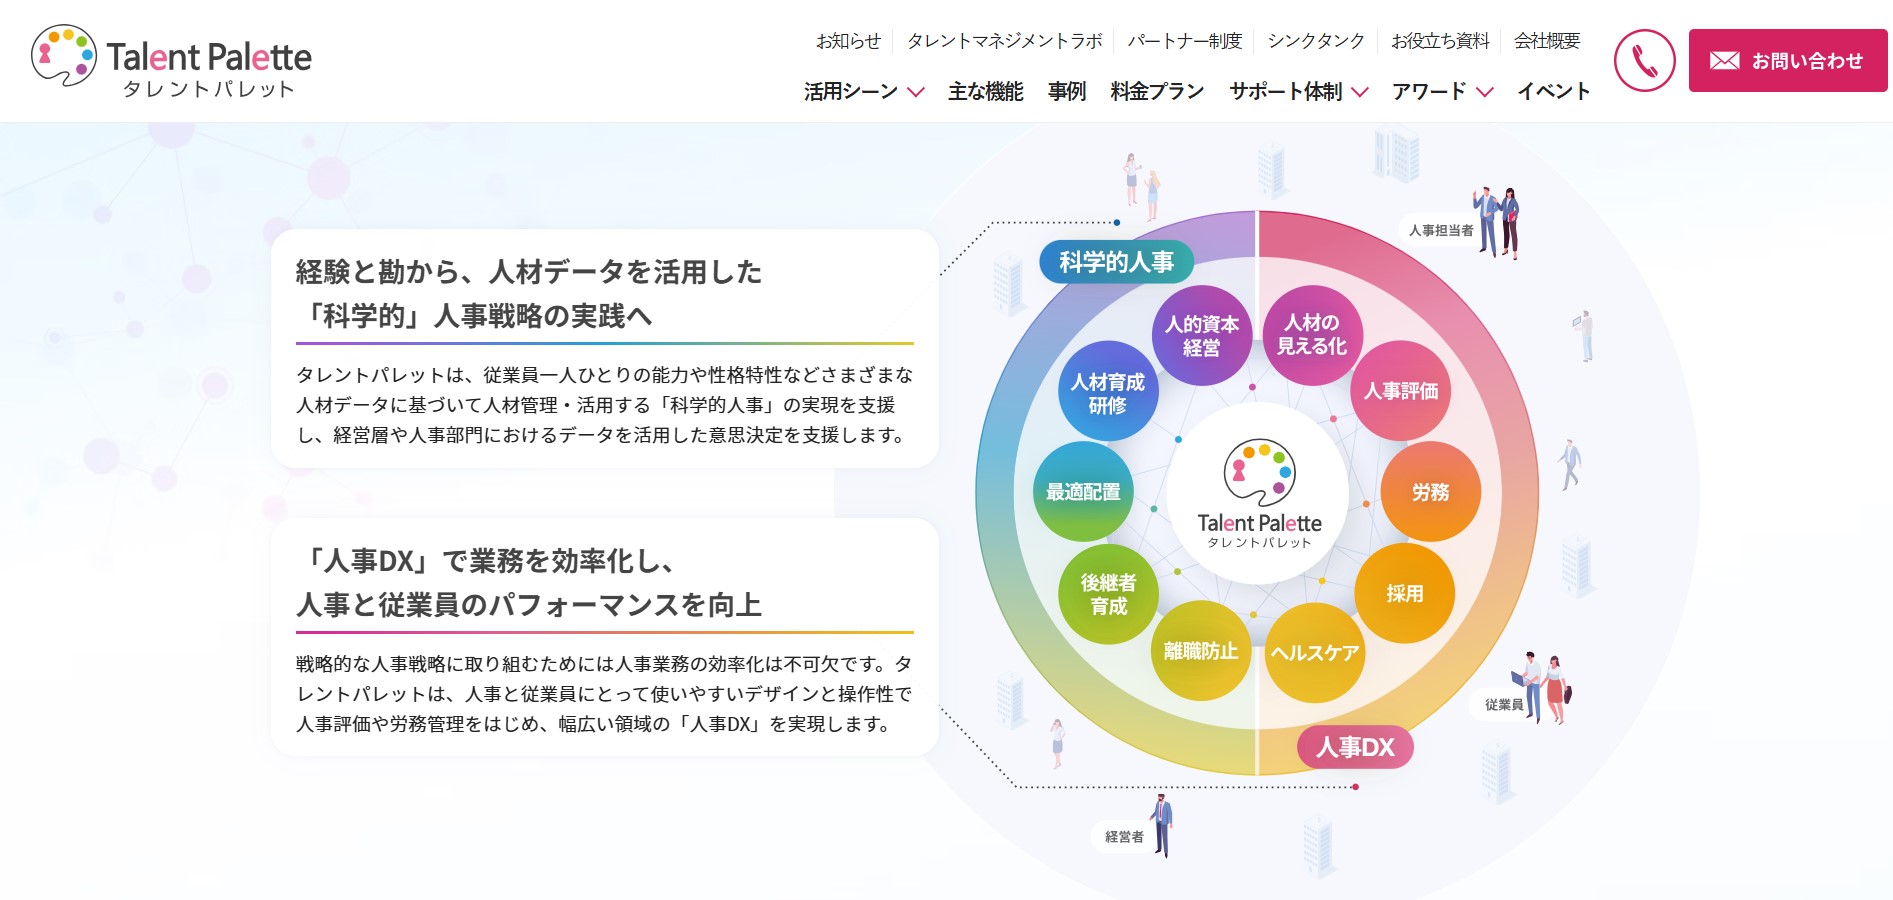Select the 料金プラン menu item

[1157, 91]
